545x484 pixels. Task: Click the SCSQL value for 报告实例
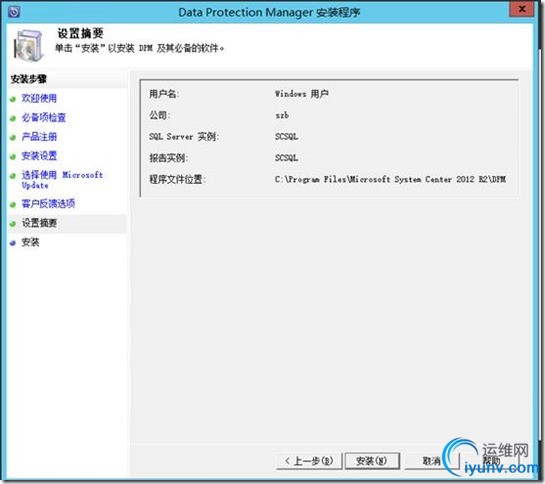pyautogui.click(x=286, y=158)
